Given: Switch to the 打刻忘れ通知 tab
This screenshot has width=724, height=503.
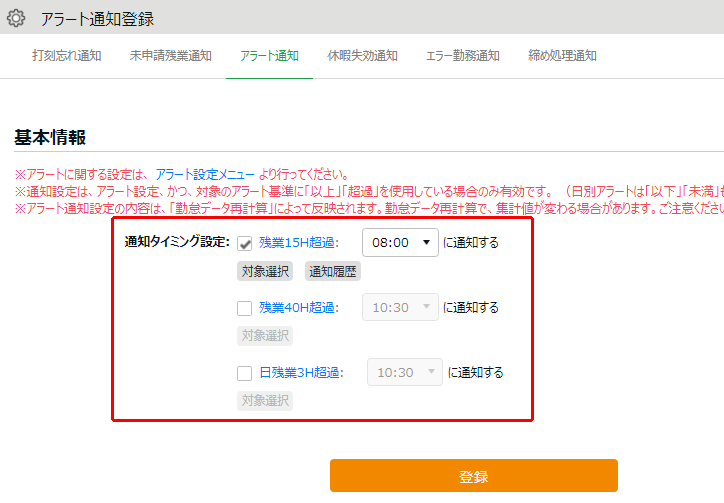Looking at the screenshot, I should [66, 56].
